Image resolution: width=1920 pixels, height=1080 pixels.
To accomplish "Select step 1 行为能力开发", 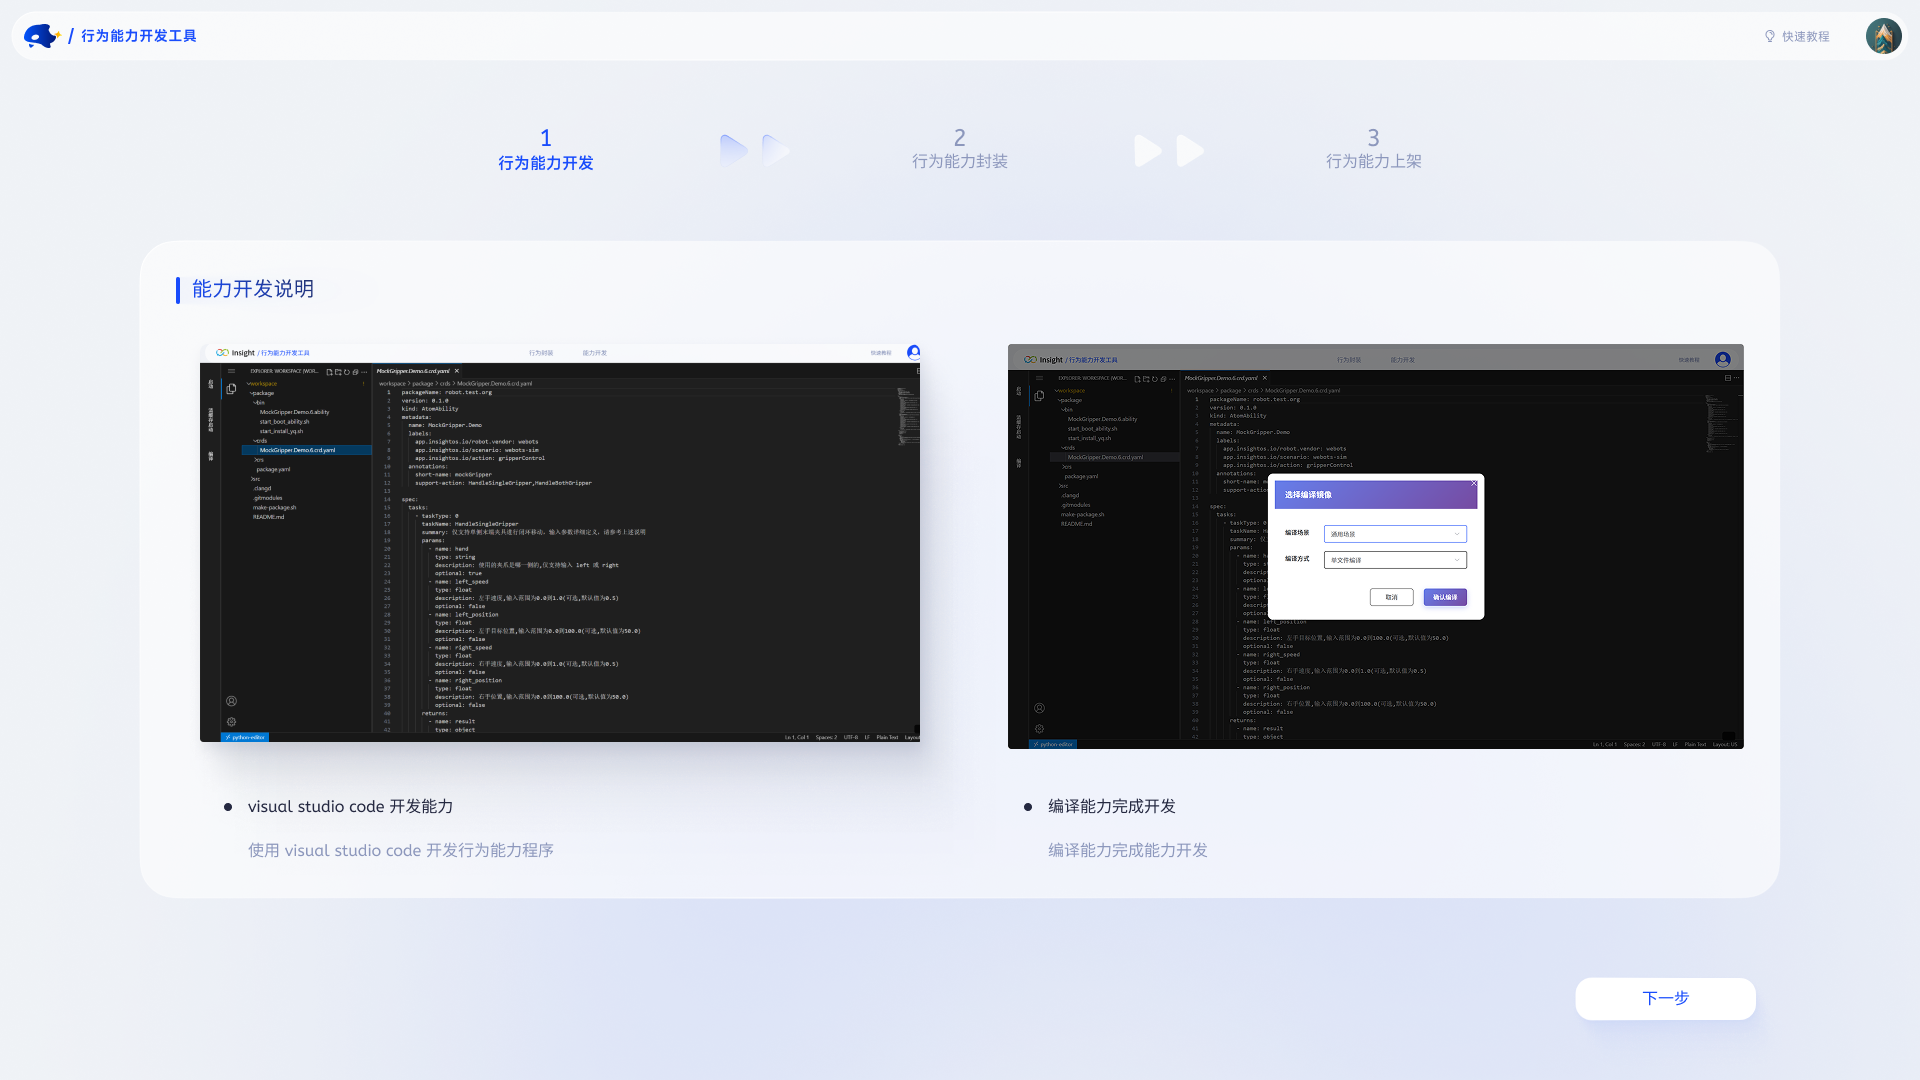I will pyautogui.click(x=546, y=150).
